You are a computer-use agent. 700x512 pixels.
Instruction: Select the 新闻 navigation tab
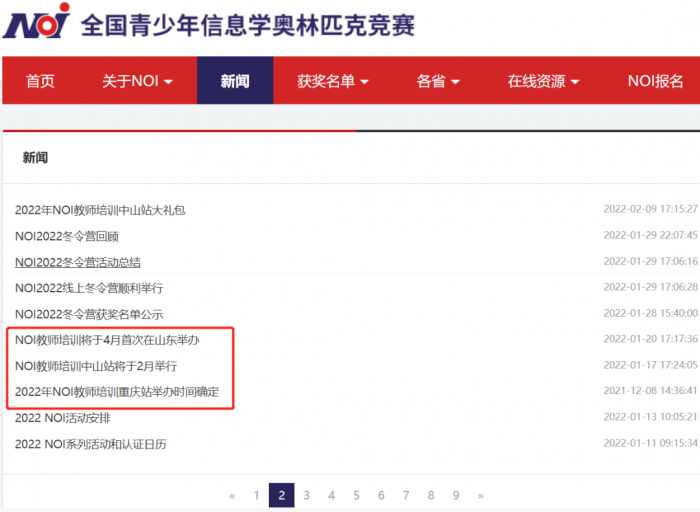pyautogui.click(x=235, y=81)
